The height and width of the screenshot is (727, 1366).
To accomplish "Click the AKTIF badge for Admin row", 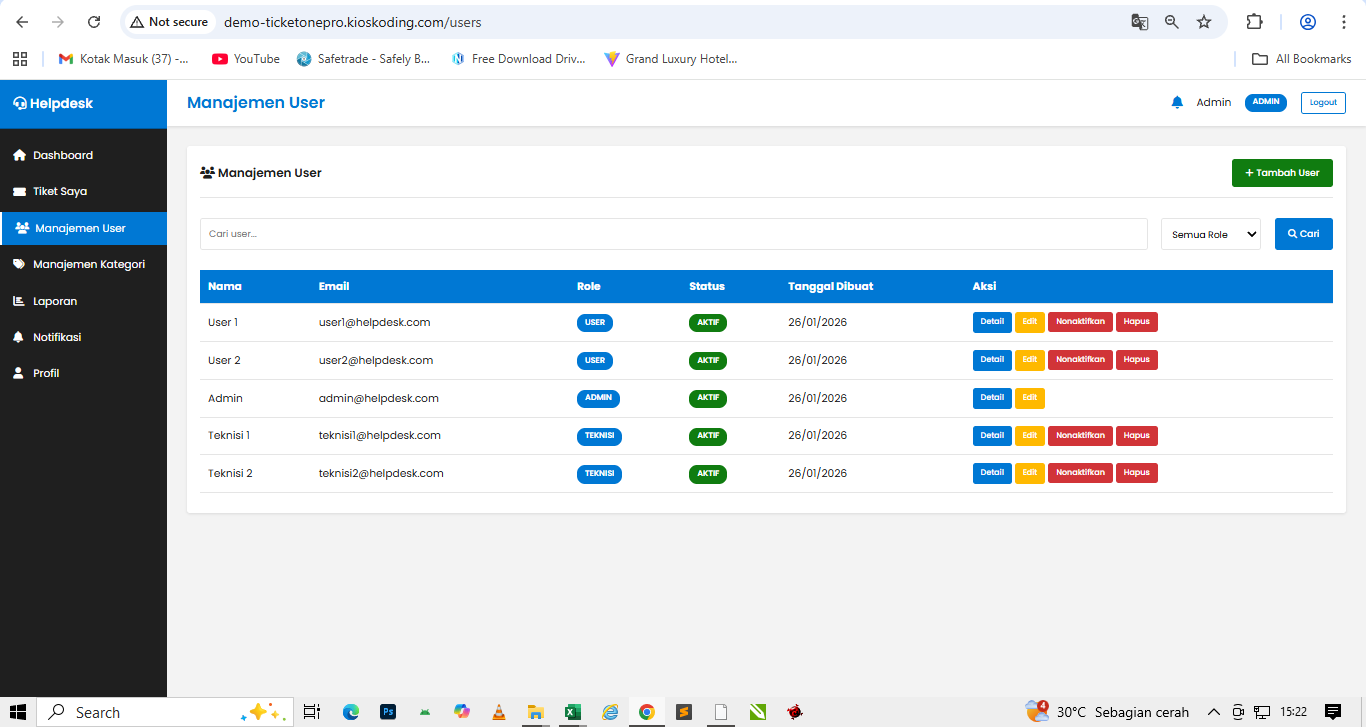I will pyautogui.click(x=708, y=397).
